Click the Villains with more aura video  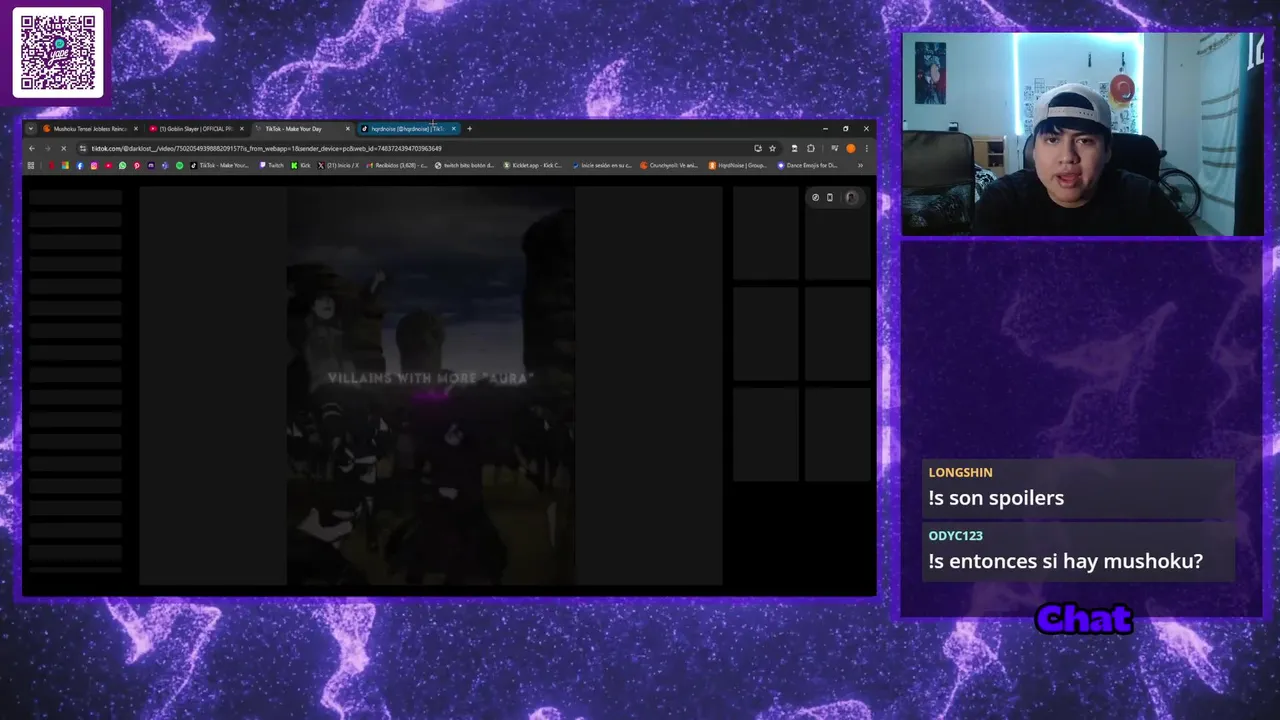tap(431, 385)
